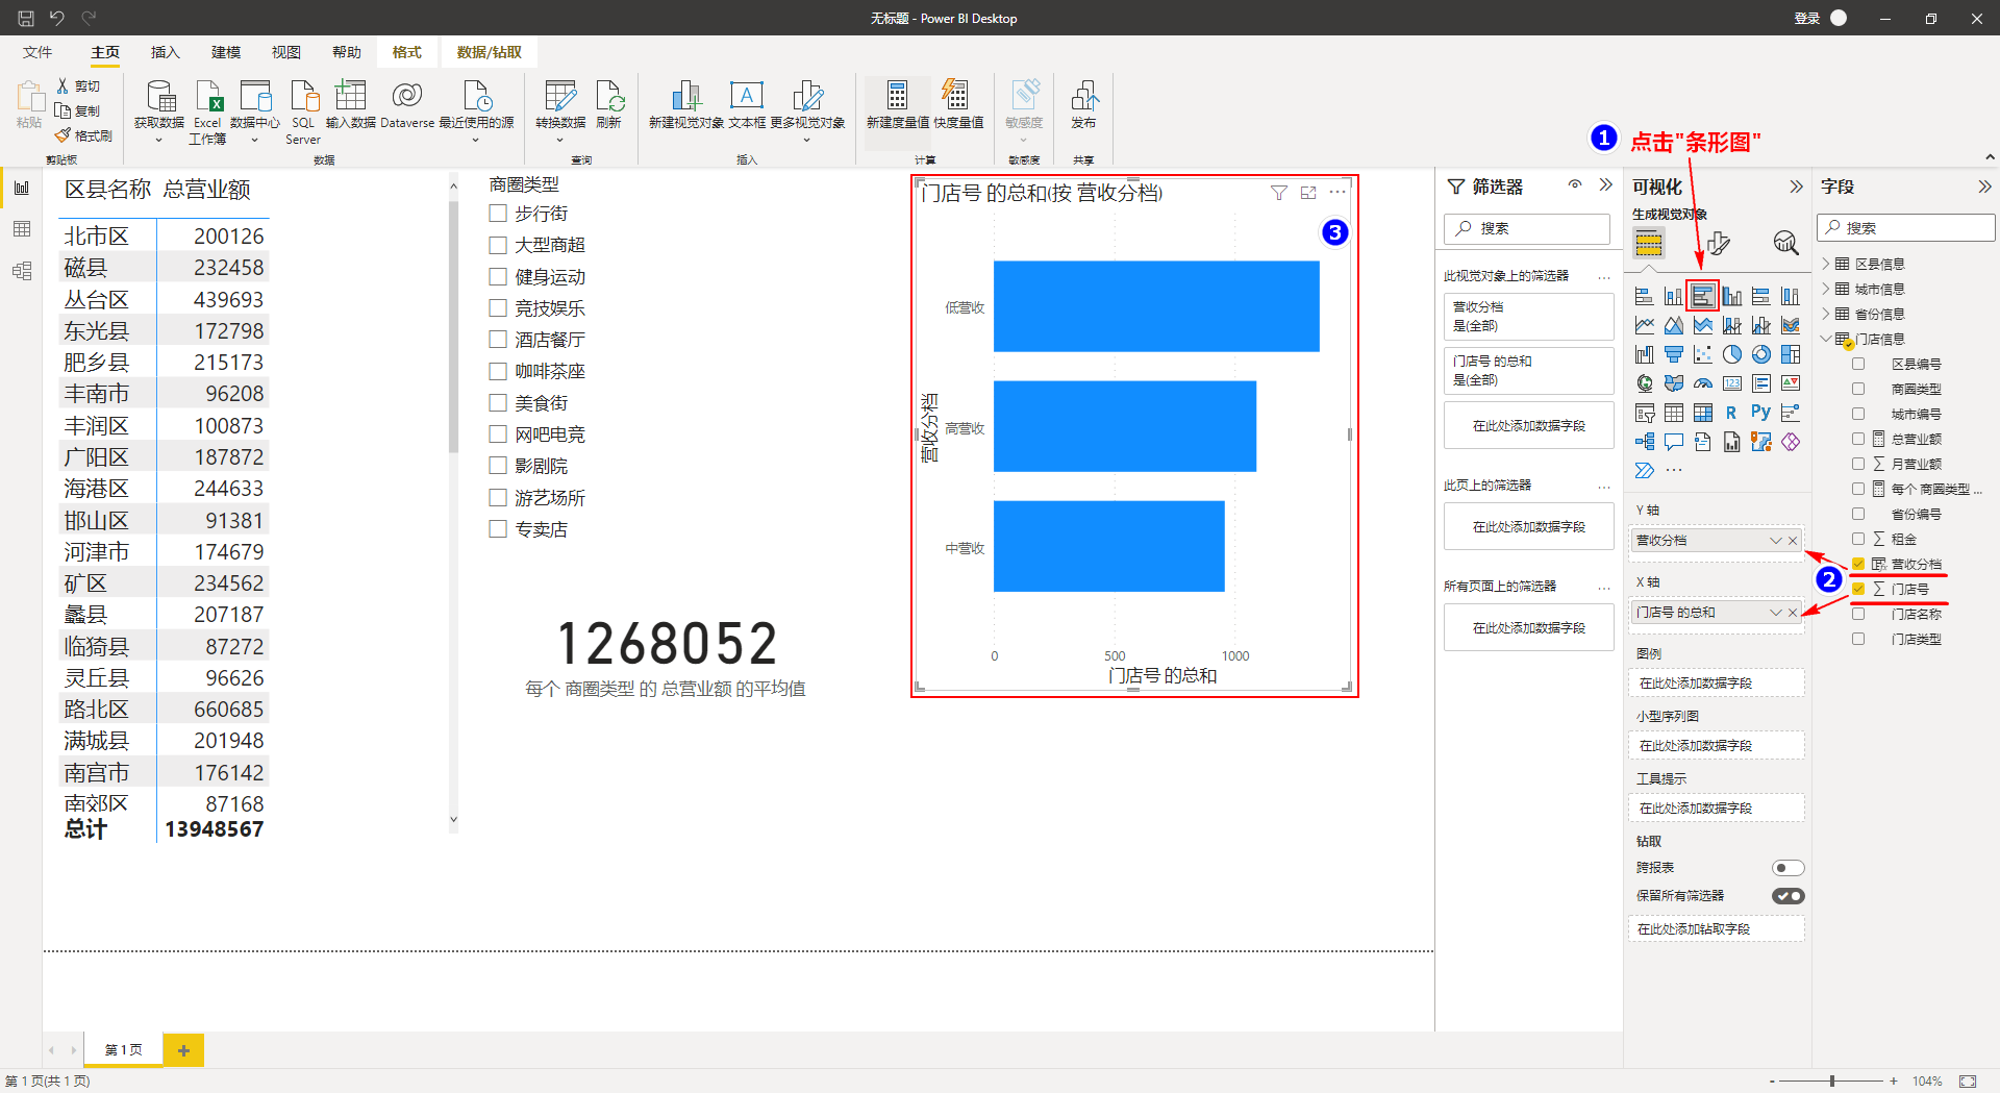Screen dimensions: 2000x1093
Task: Open the 插入 ribbon tab
Action: click(165, 52)
